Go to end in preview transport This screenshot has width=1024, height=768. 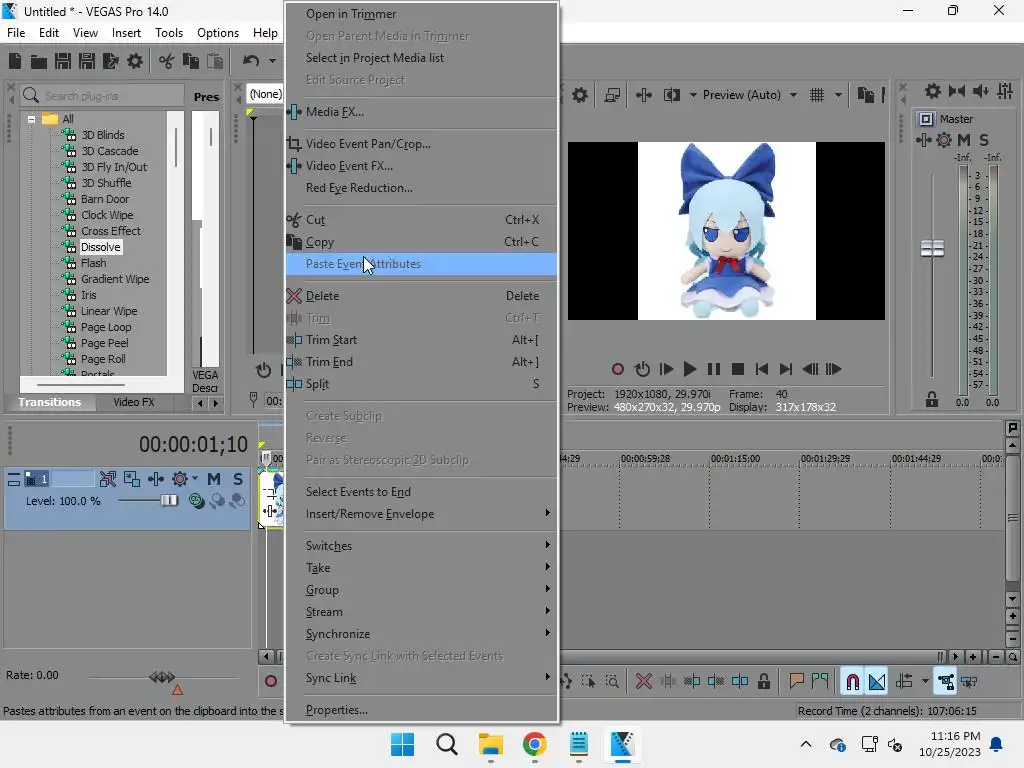point(786,369)
